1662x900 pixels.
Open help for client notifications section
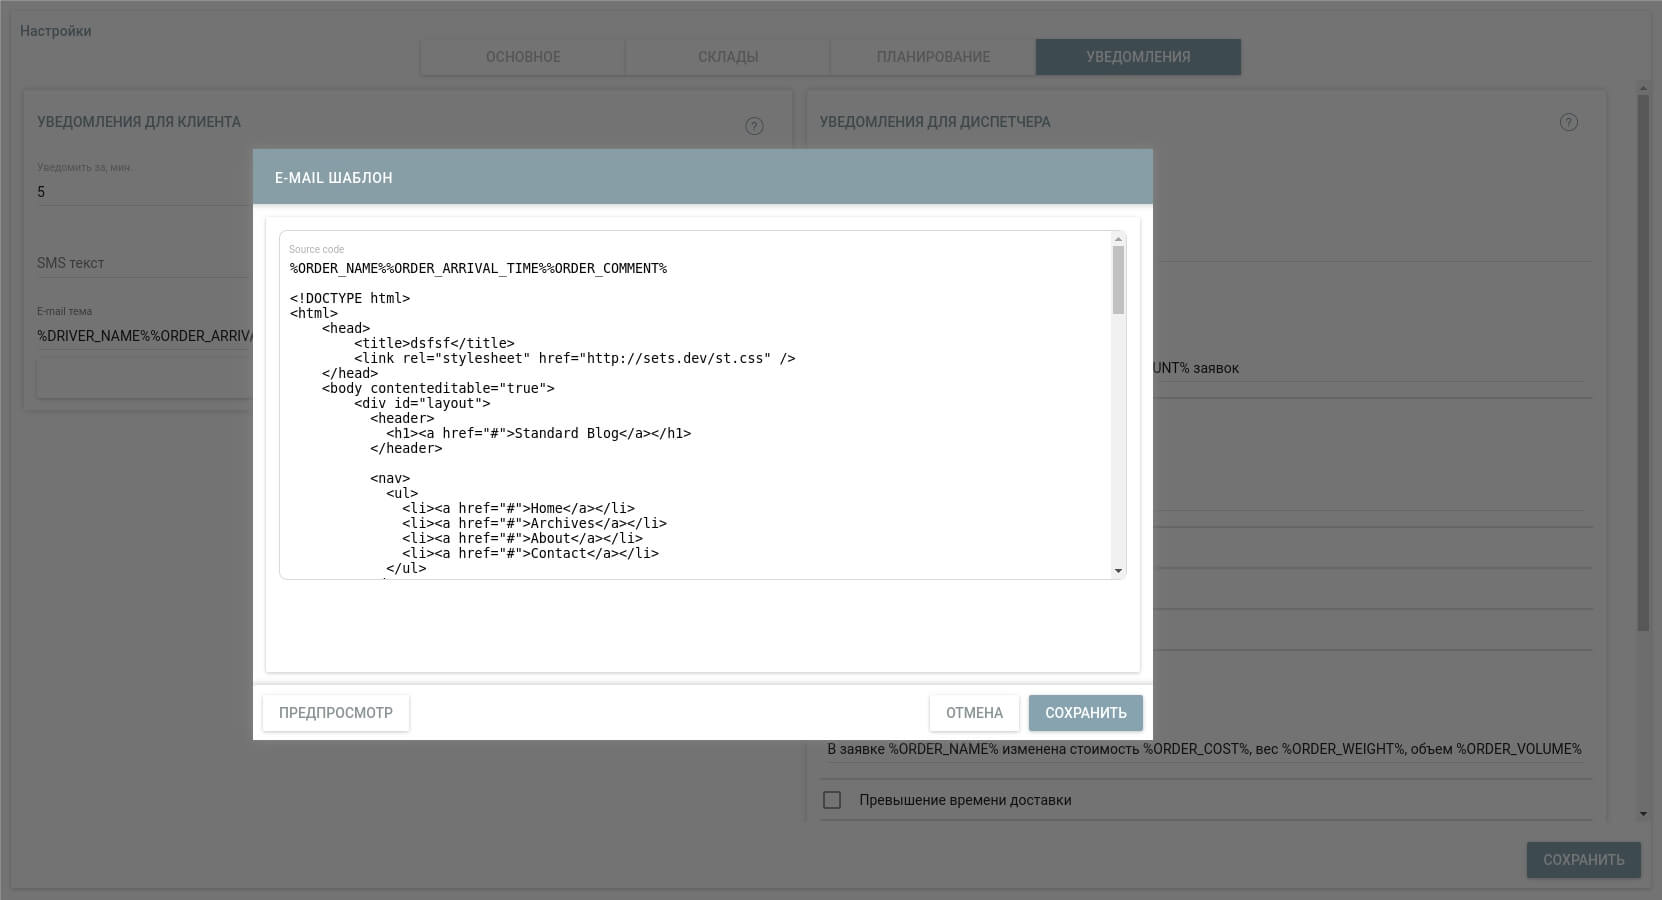tap(754, 126)
